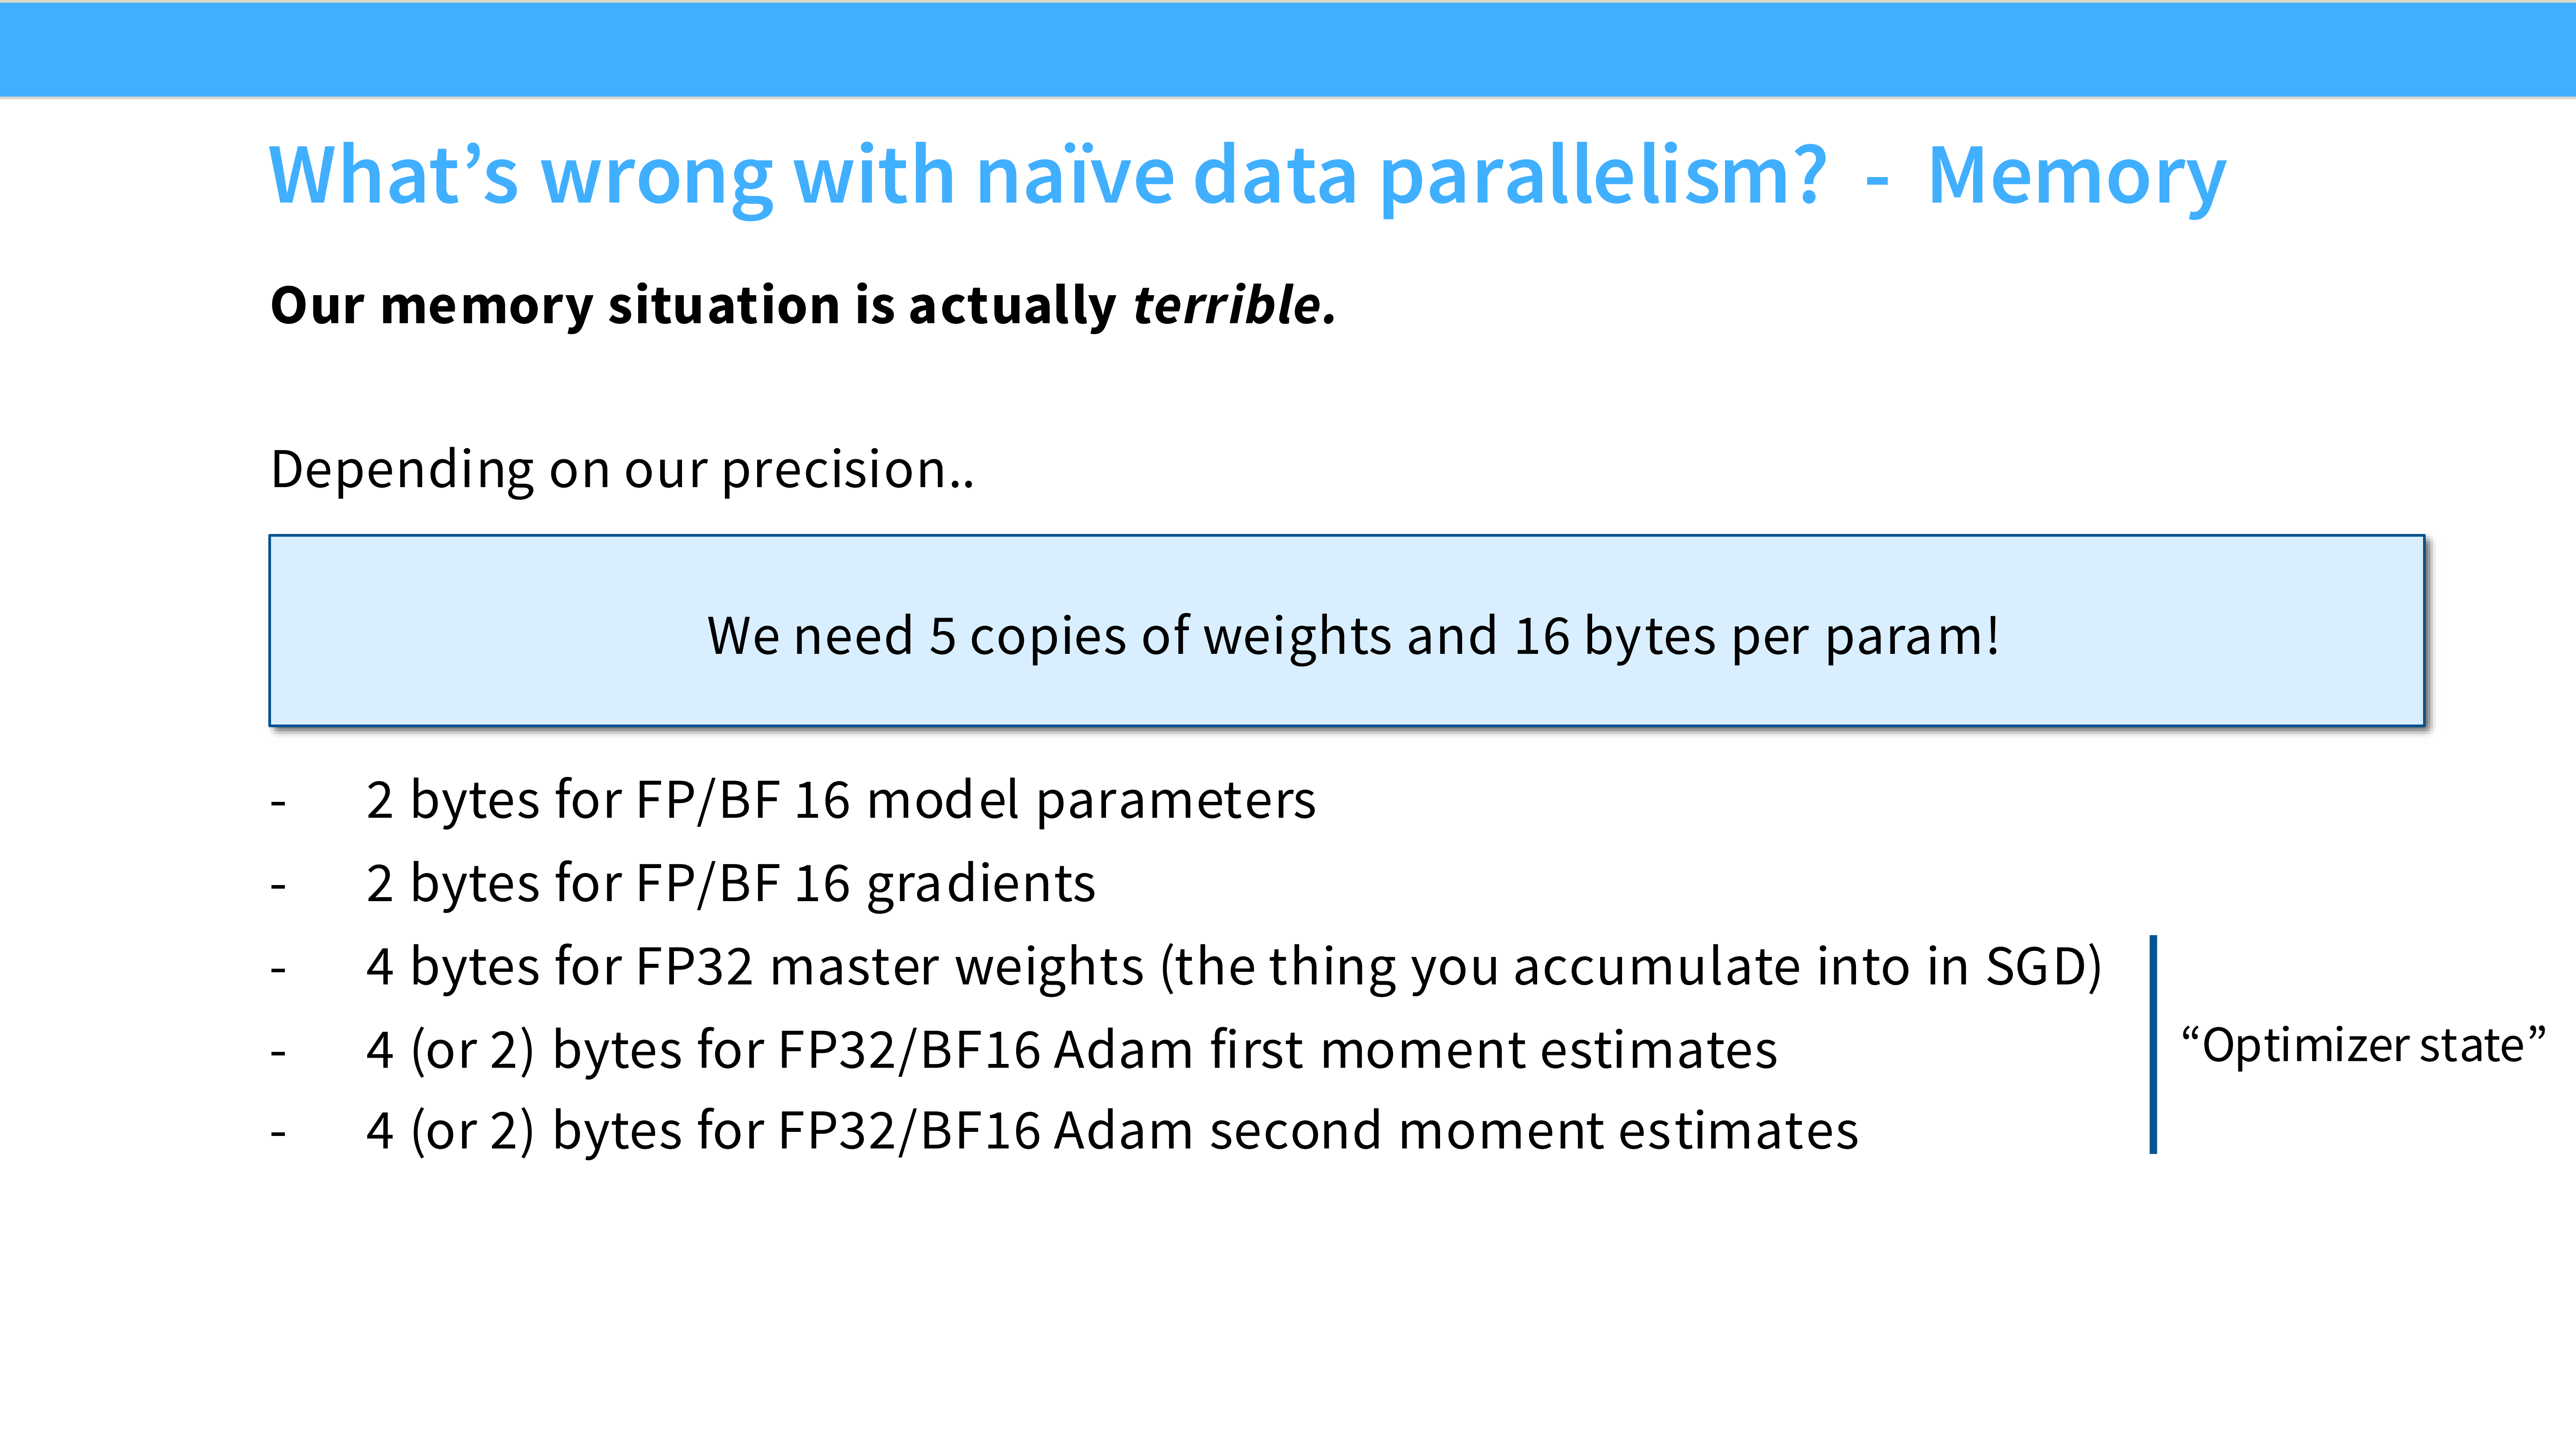Viewport: 2576px width, 1449px height.
Task: Click the dash before the gradients bullet
Action: tap(278, 886)
